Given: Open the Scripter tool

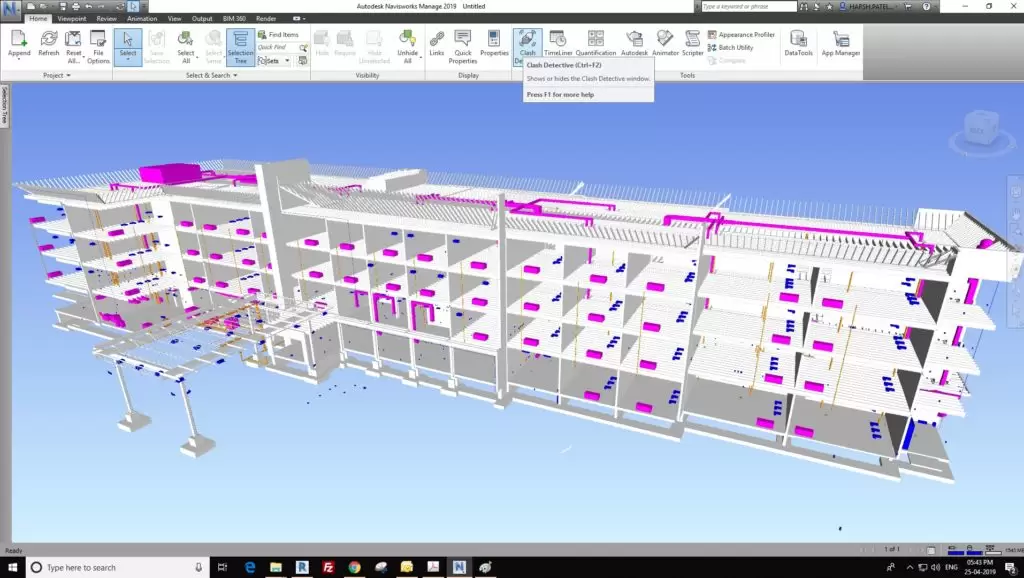Looking at the screenshot, I should pos(692,44).
